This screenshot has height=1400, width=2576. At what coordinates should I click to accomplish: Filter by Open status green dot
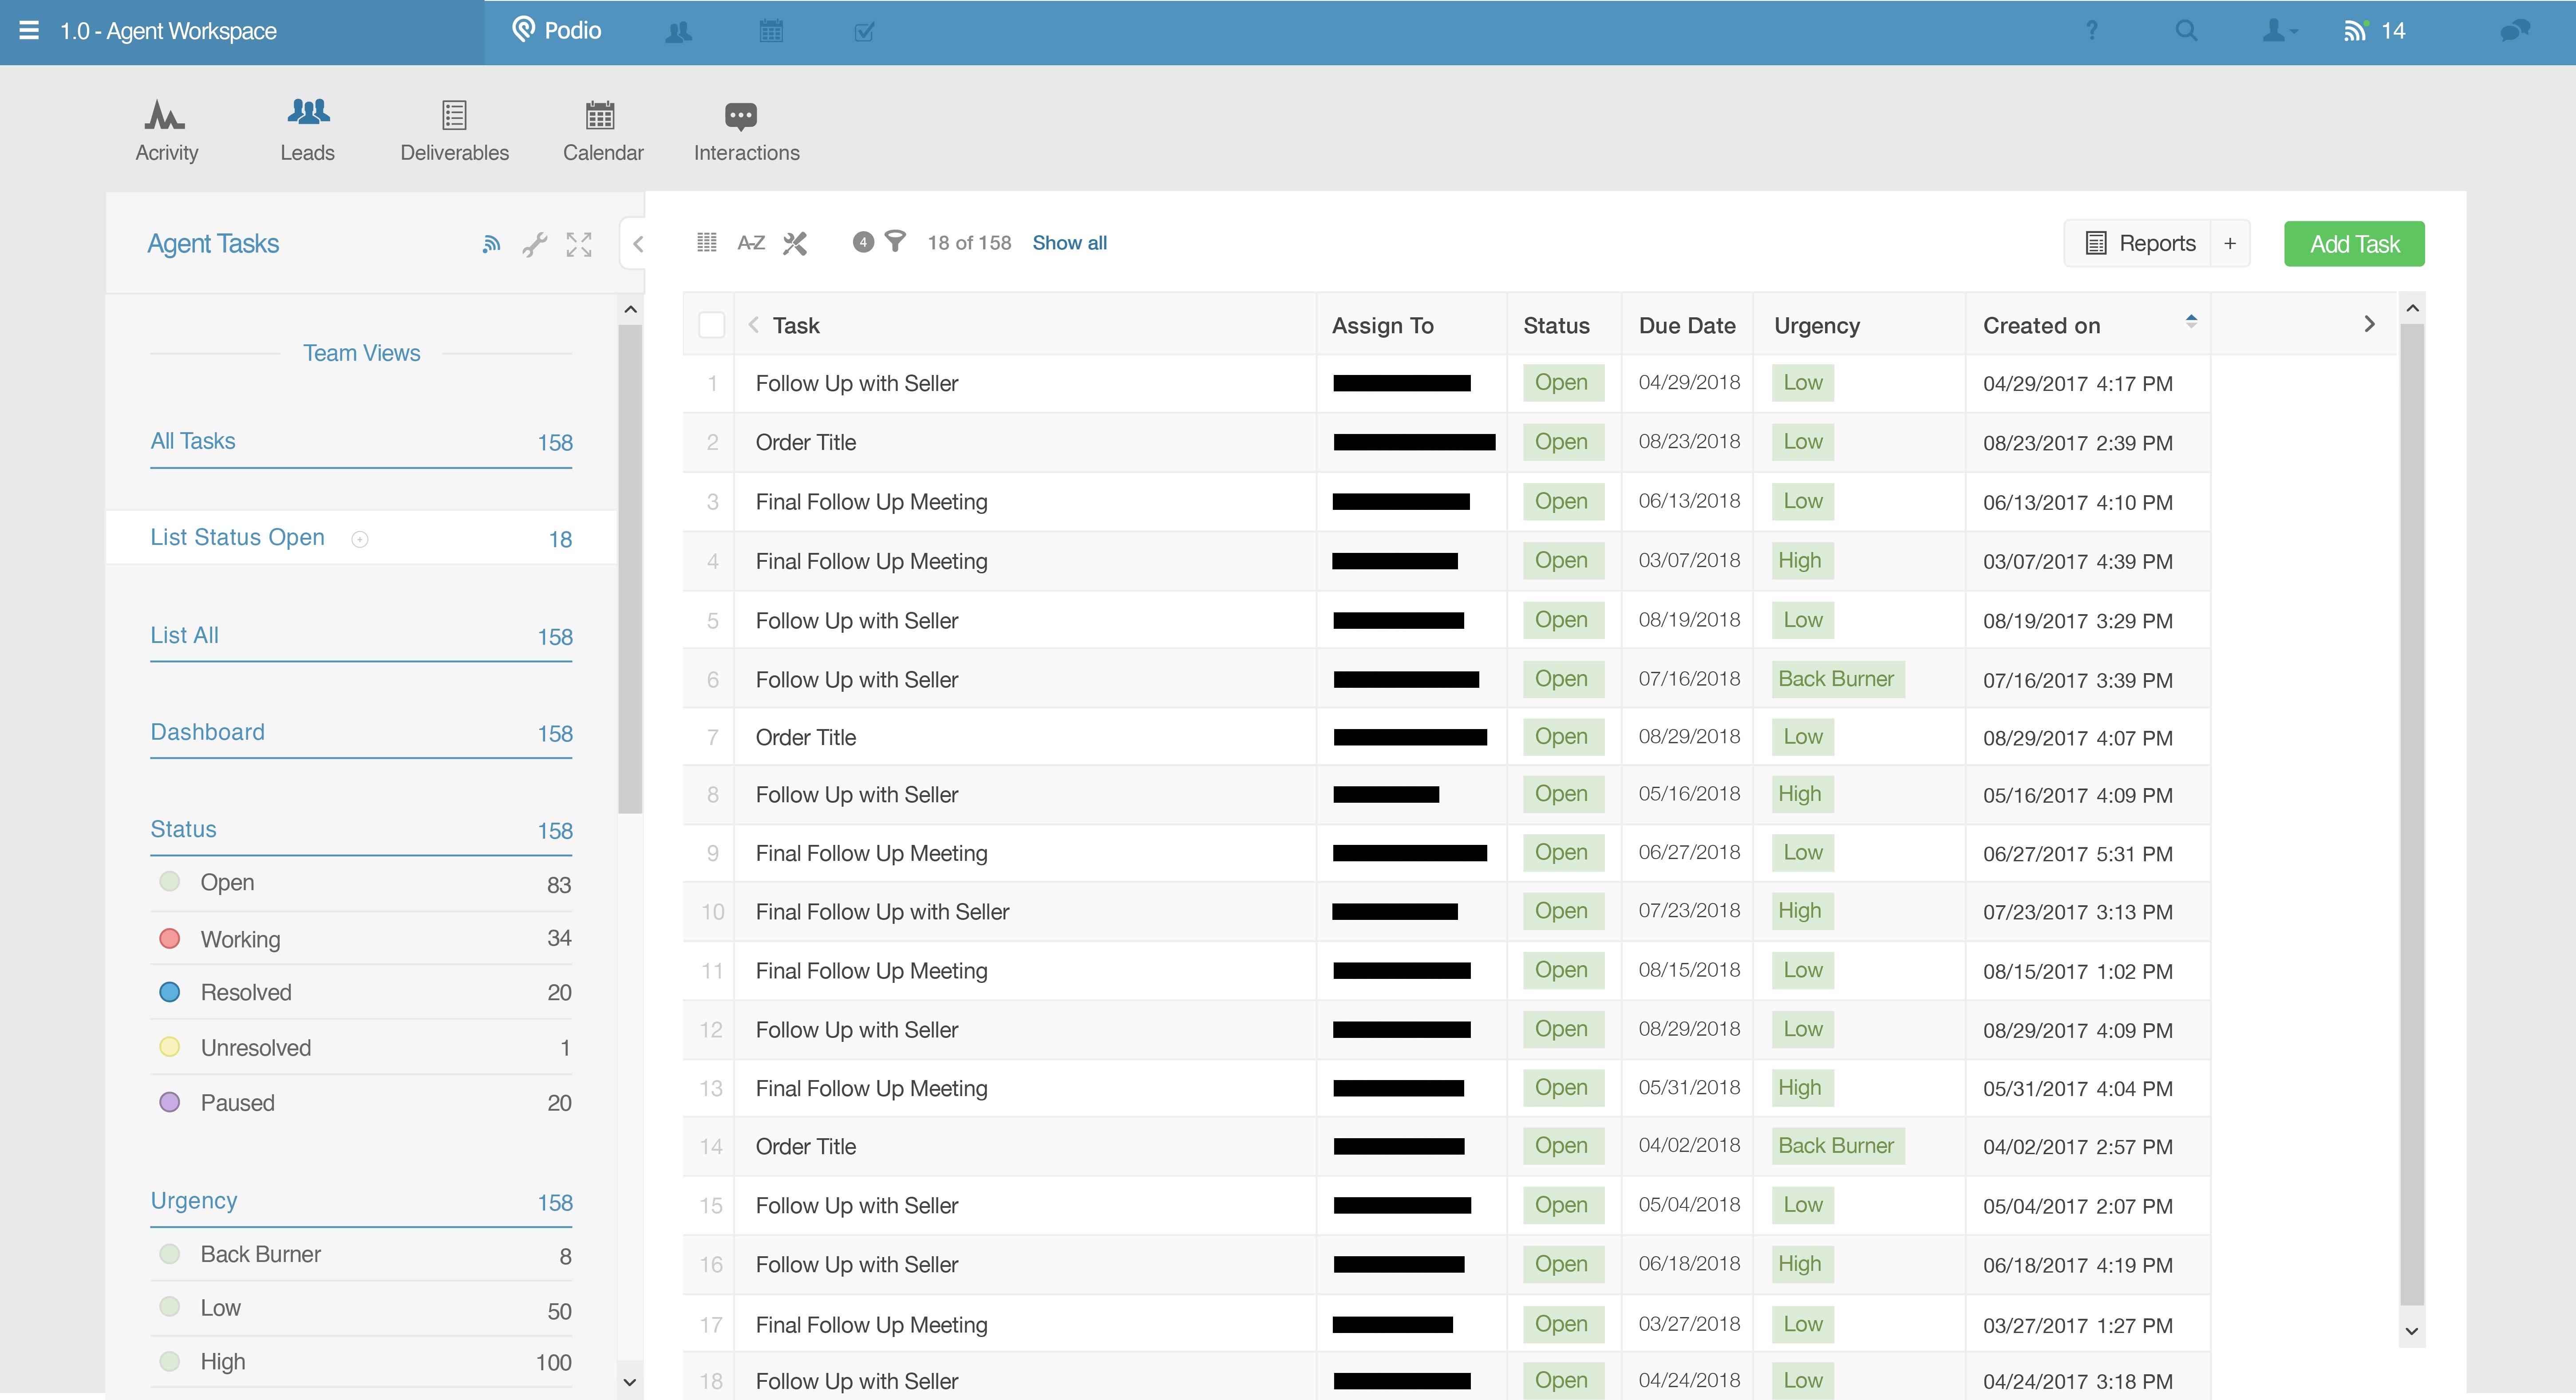(170, 882)
